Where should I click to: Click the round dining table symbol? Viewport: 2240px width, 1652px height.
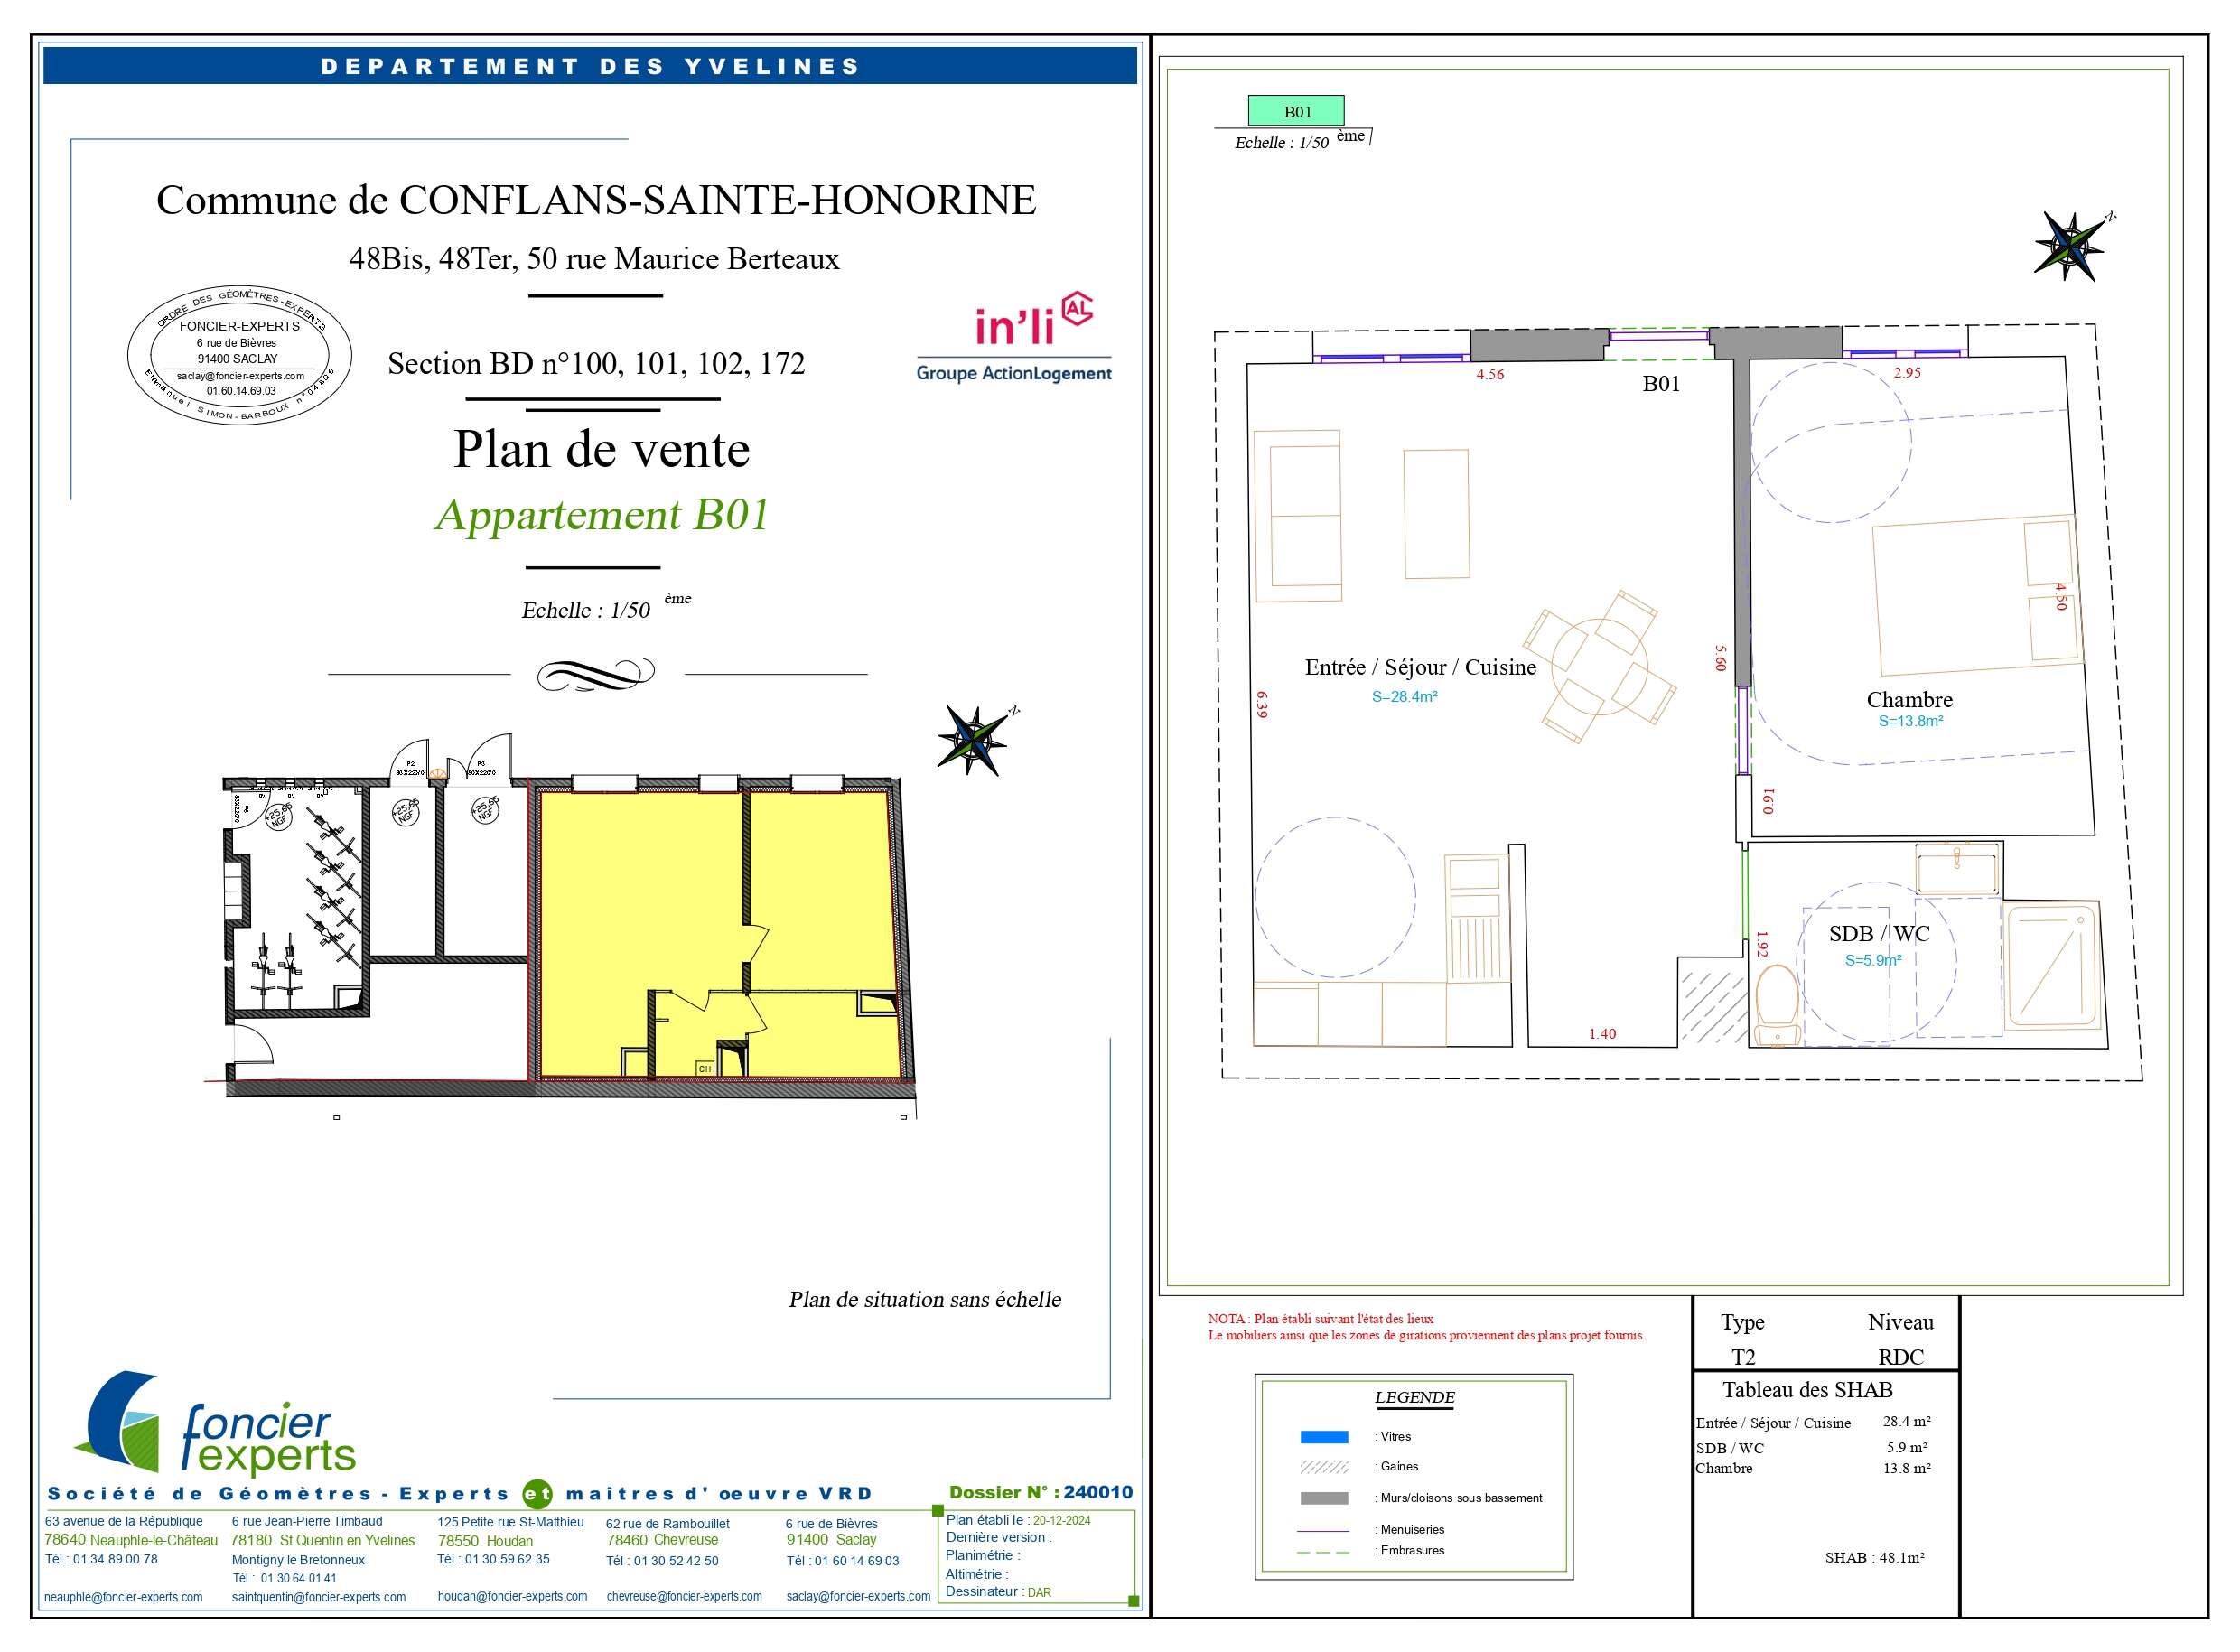click(1599, 666)
